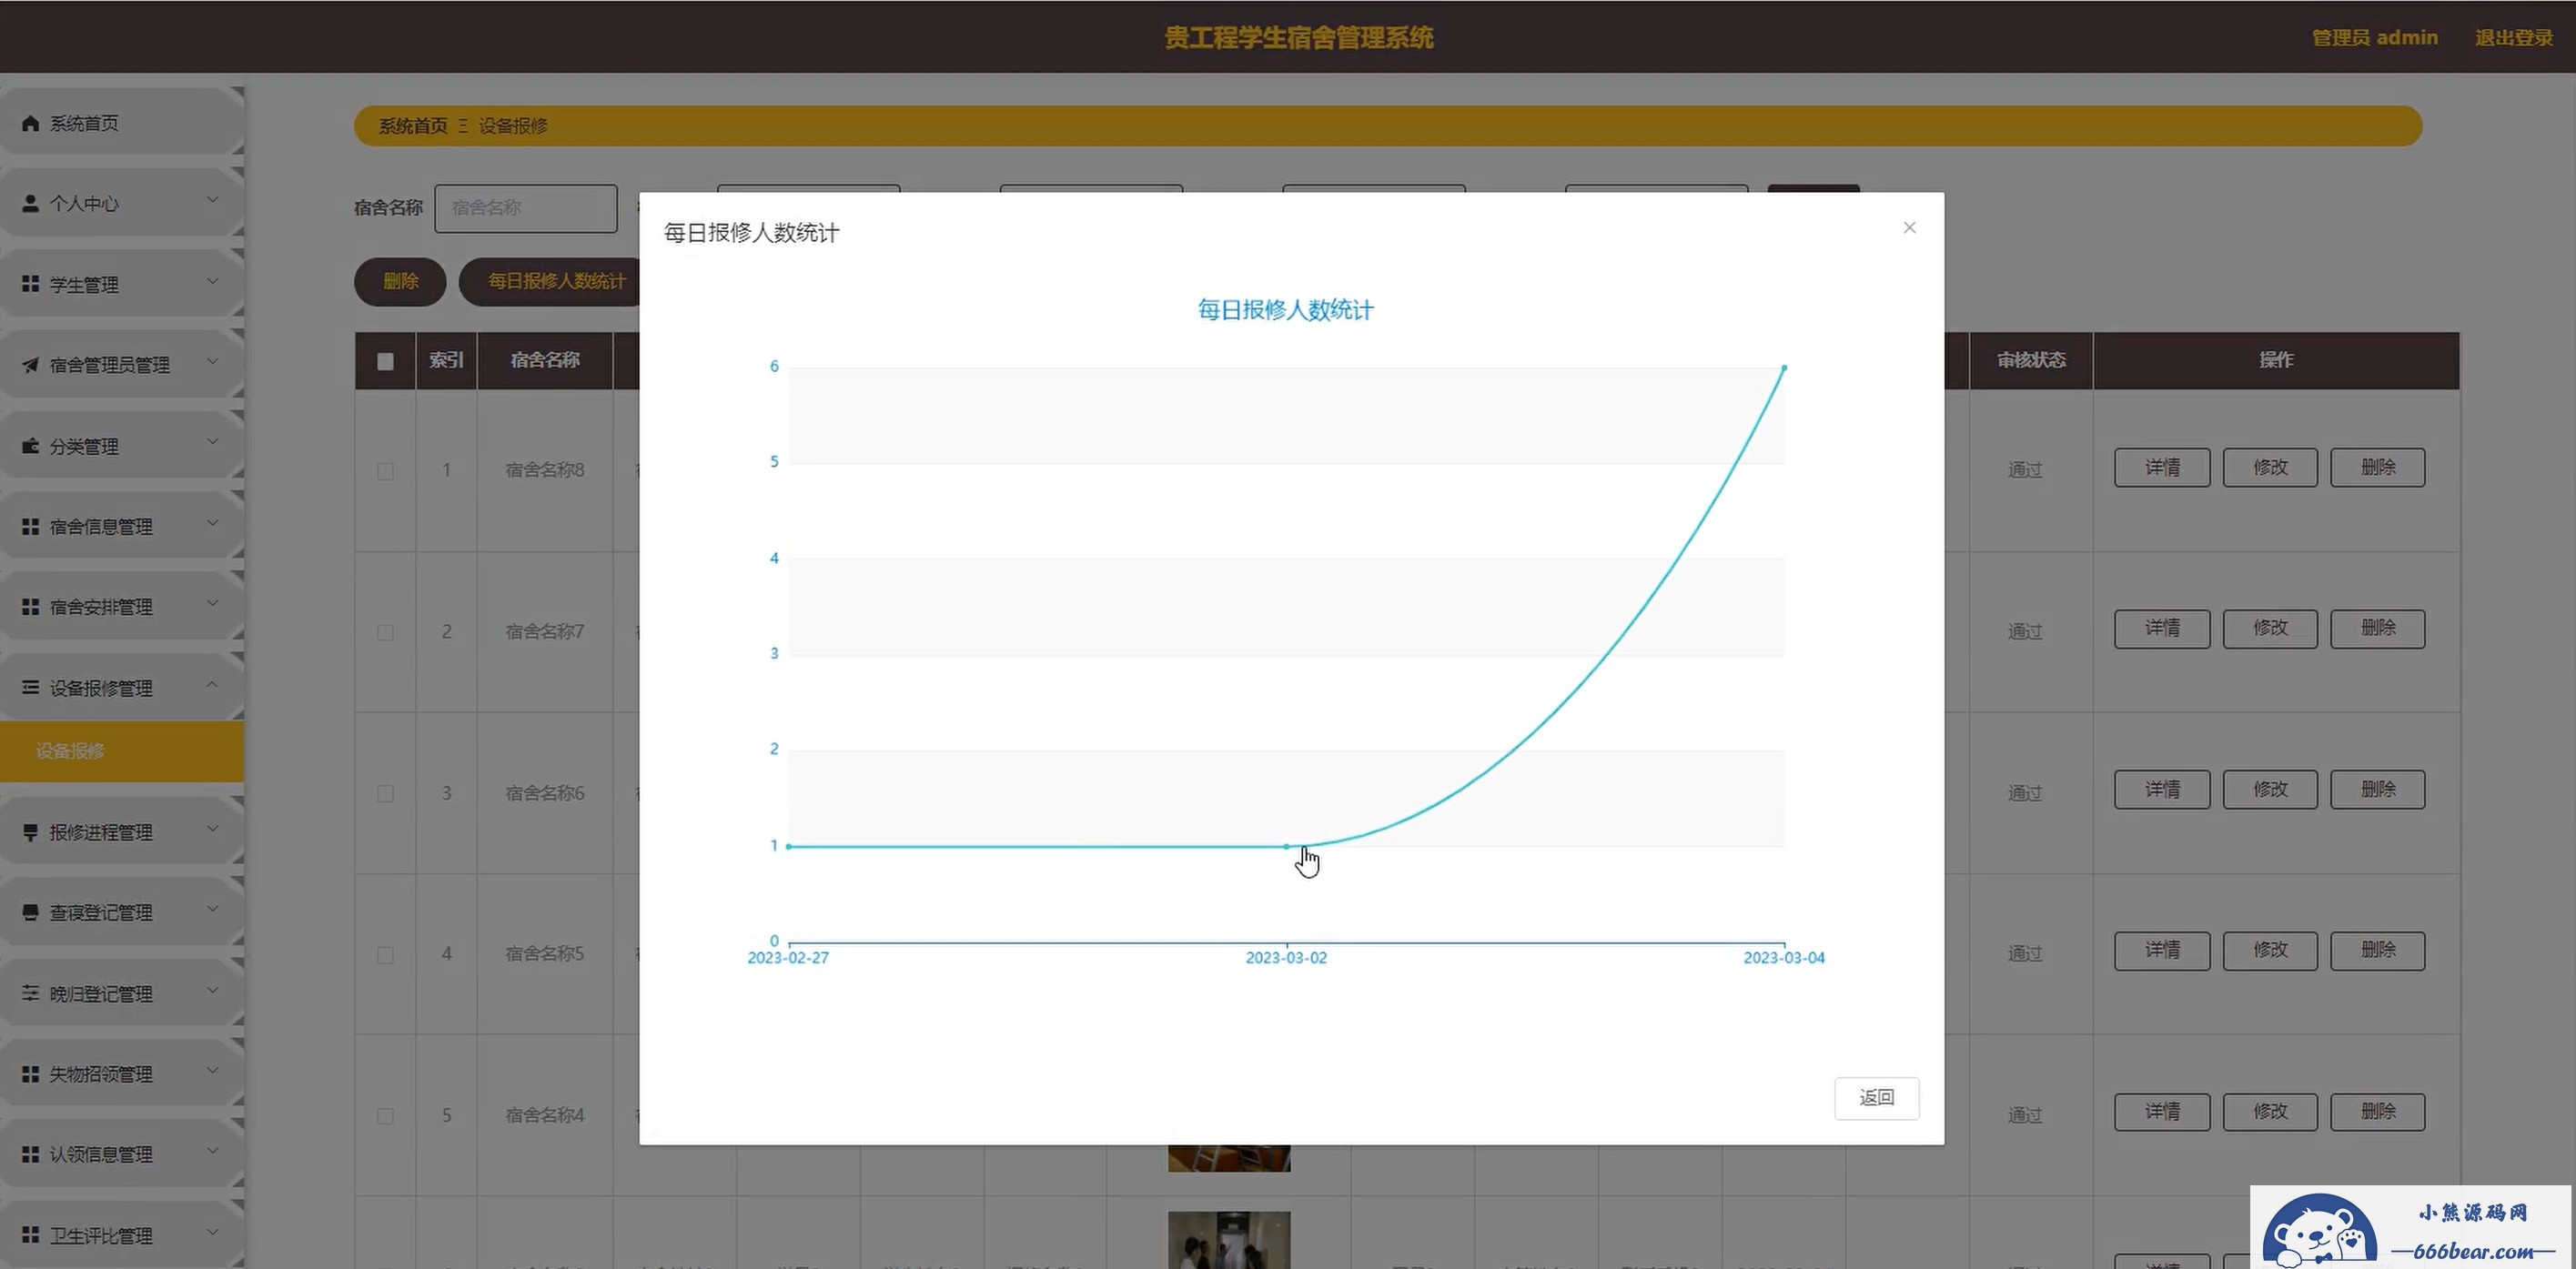This screenshot has width=2576, height=1269.
Task: Click the 索引 column header
Action: click(x=446, y=360)
